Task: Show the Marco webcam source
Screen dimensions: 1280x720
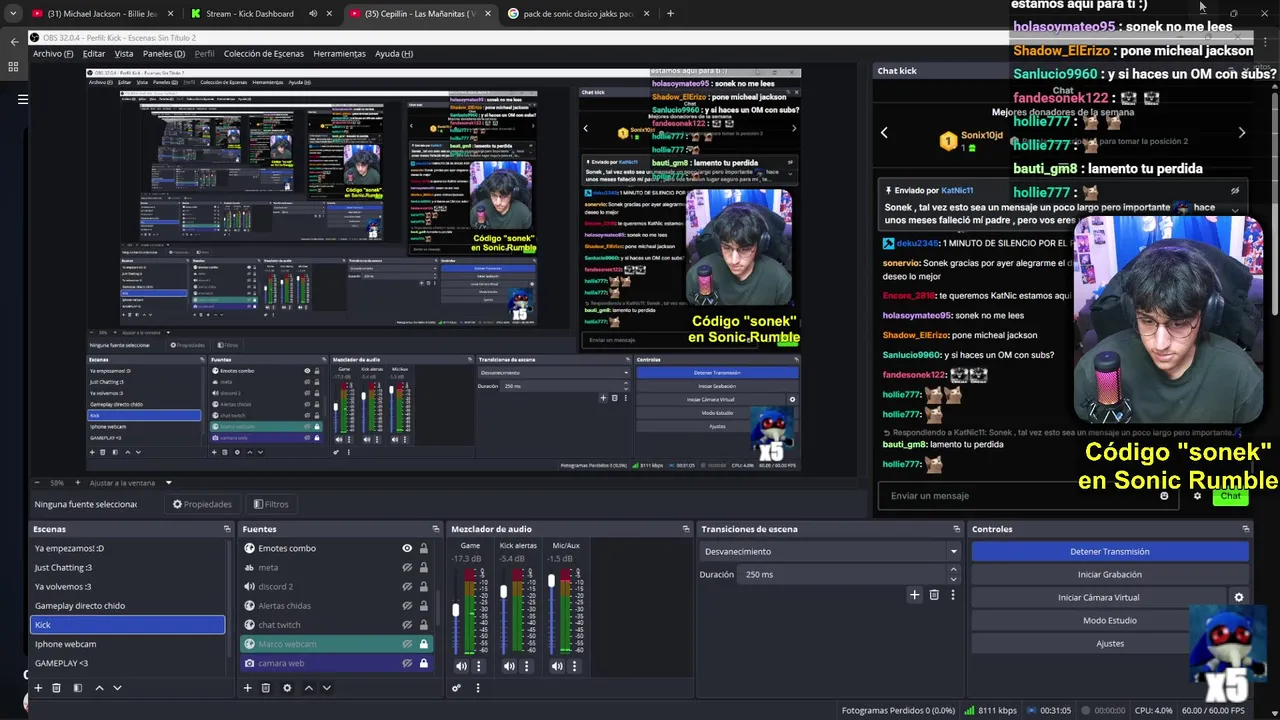Action: 407,644
